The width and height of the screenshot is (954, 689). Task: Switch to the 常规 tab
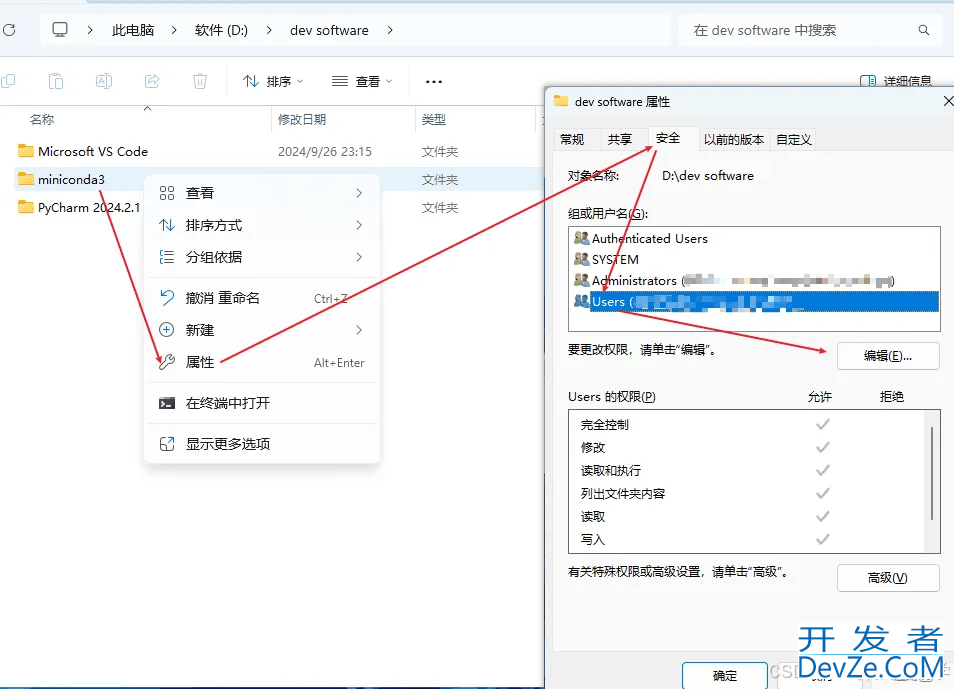click(x=572, y=139)
